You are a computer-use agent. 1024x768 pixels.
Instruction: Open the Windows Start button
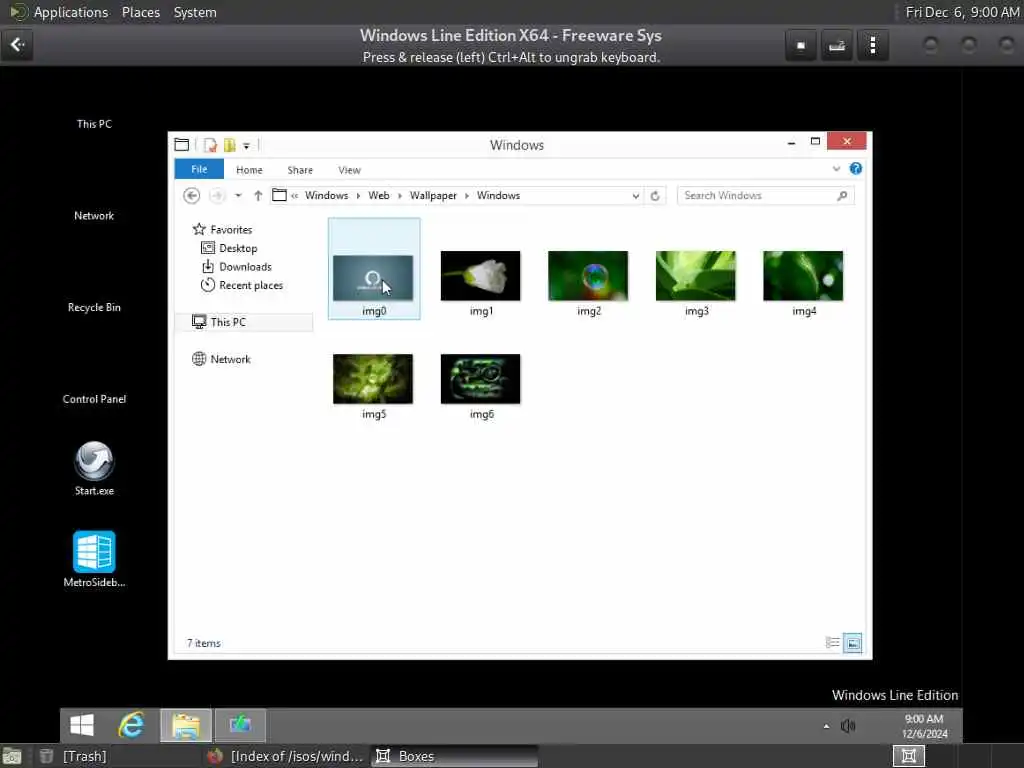(82, 725)
